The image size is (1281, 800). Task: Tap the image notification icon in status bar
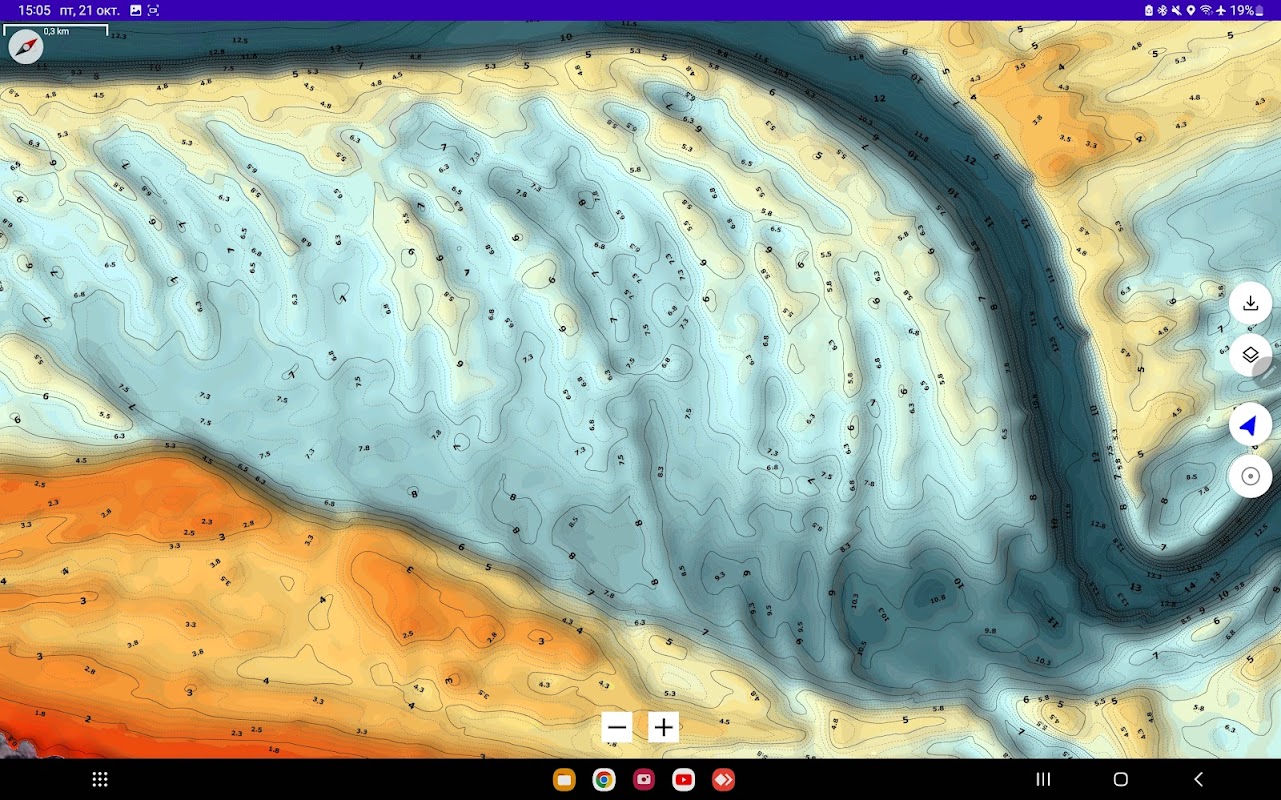click(x=136, y=10)
